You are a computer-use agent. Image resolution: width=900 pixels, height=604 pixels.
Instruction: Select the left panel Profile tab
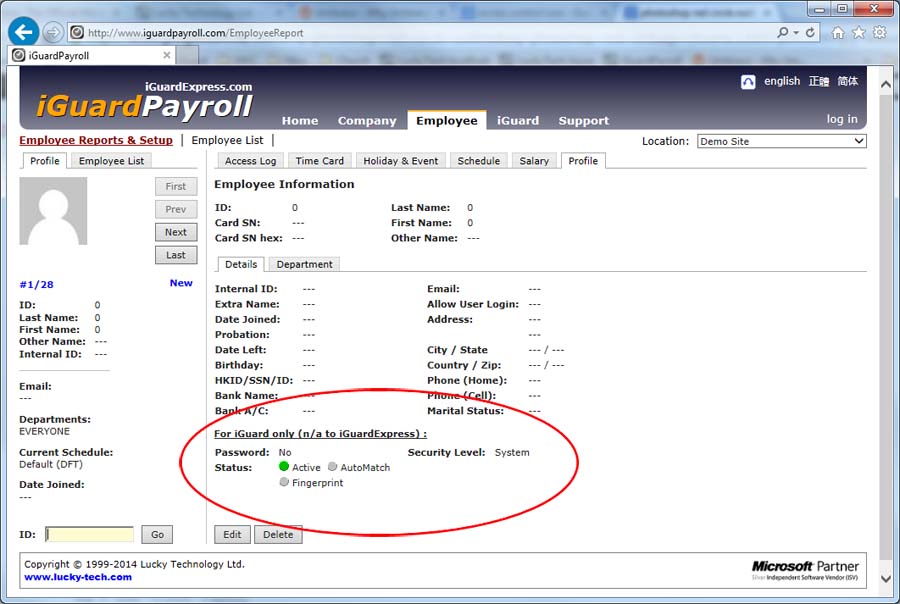(45, 161)
